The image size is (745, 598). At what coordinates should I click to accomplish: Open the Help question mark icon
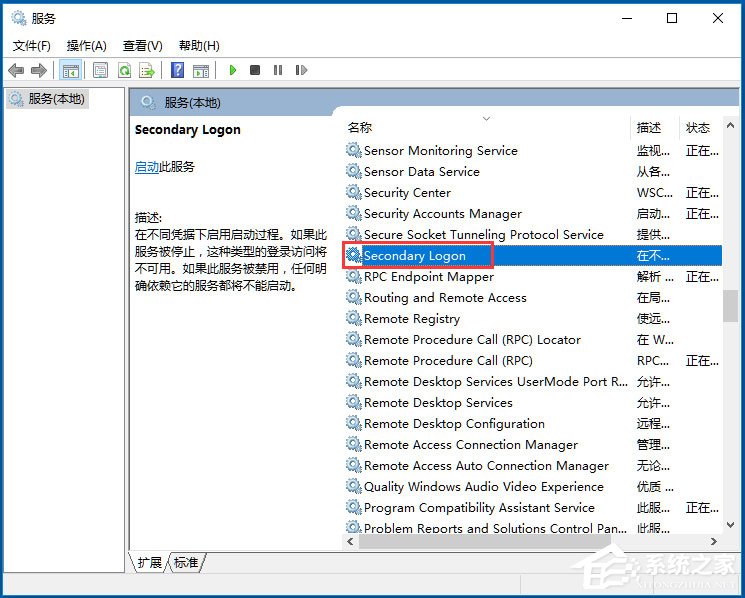pyautogui.click(x=177, y=70)
